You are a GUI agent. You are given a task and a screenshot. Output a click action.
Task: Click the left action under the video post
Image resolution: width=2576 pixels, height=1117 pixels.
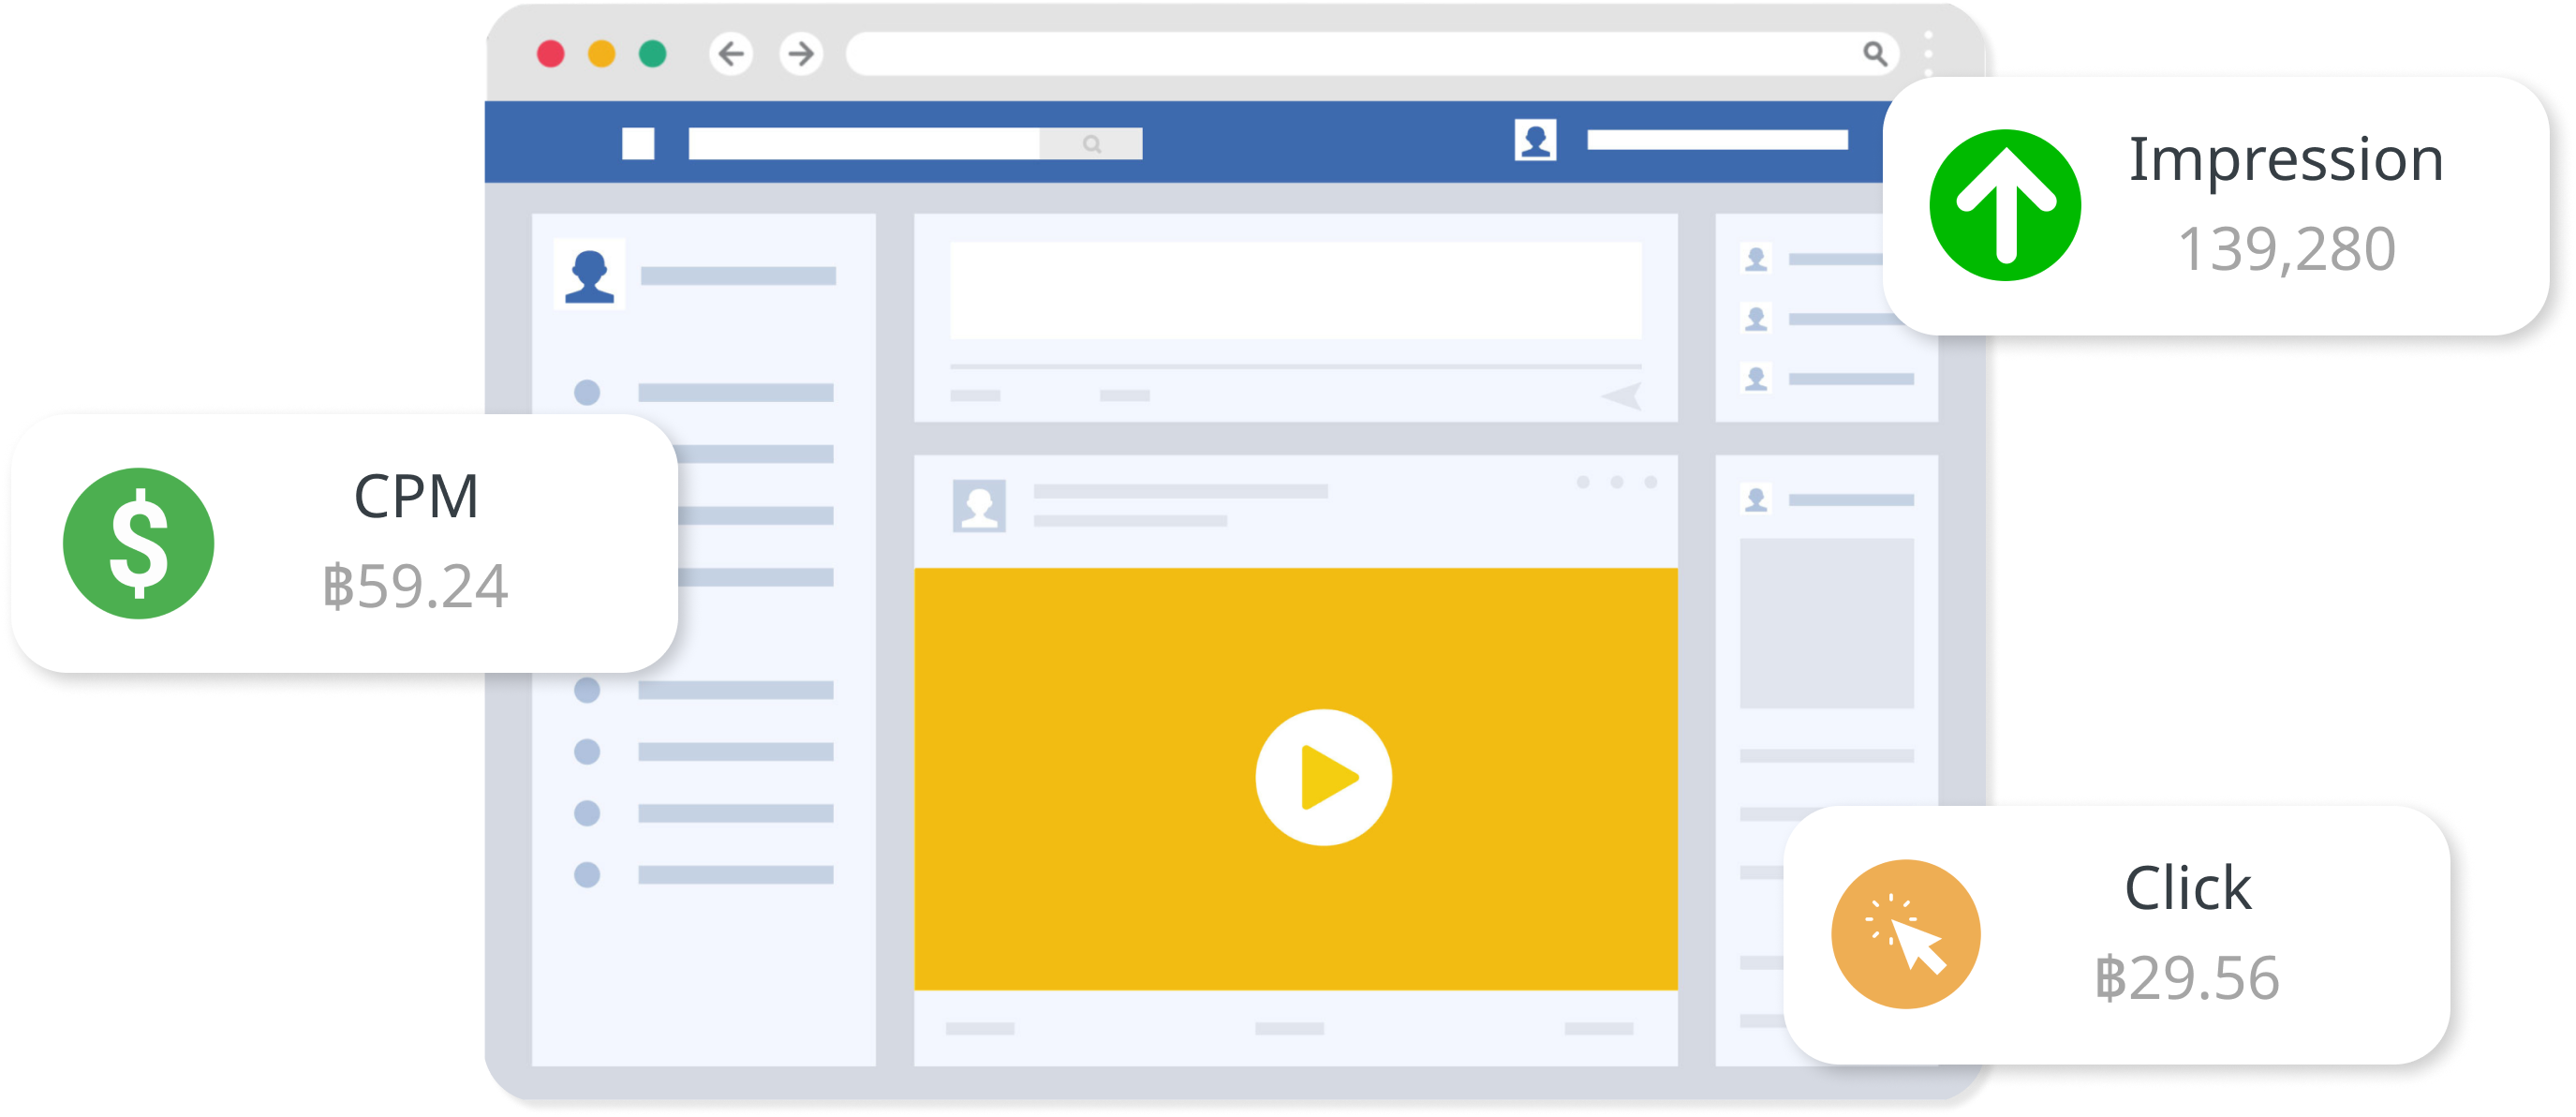coord(980,1028)
